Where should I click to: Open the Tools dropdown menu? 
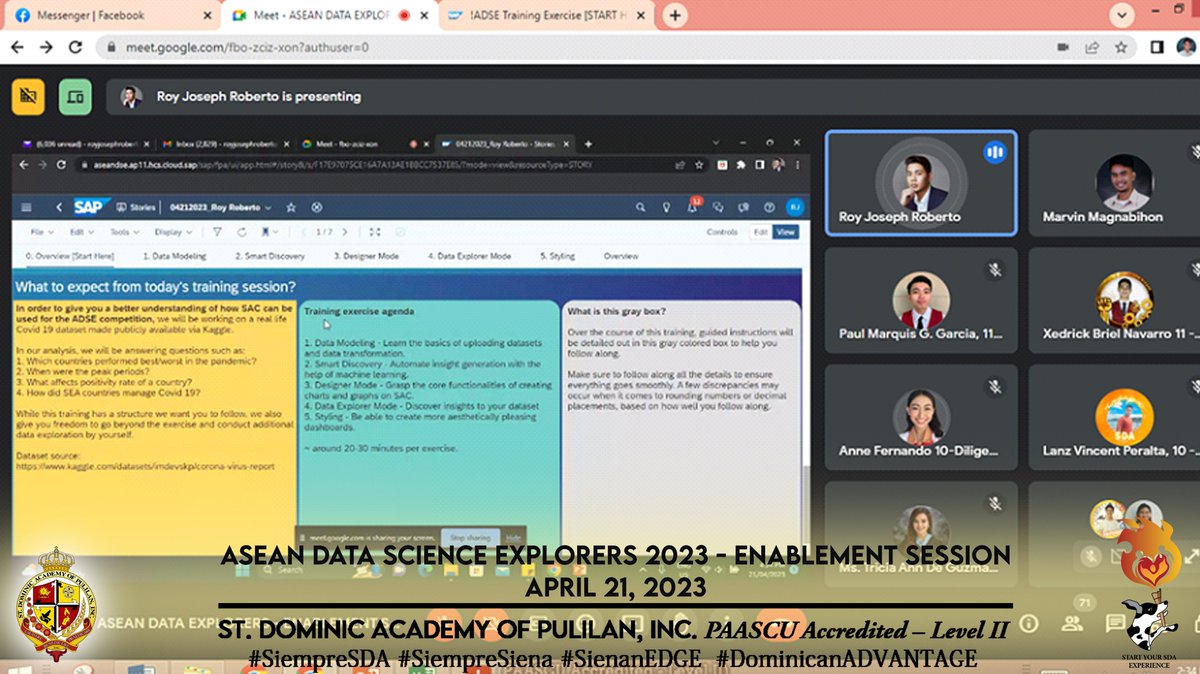click(125, 232)
